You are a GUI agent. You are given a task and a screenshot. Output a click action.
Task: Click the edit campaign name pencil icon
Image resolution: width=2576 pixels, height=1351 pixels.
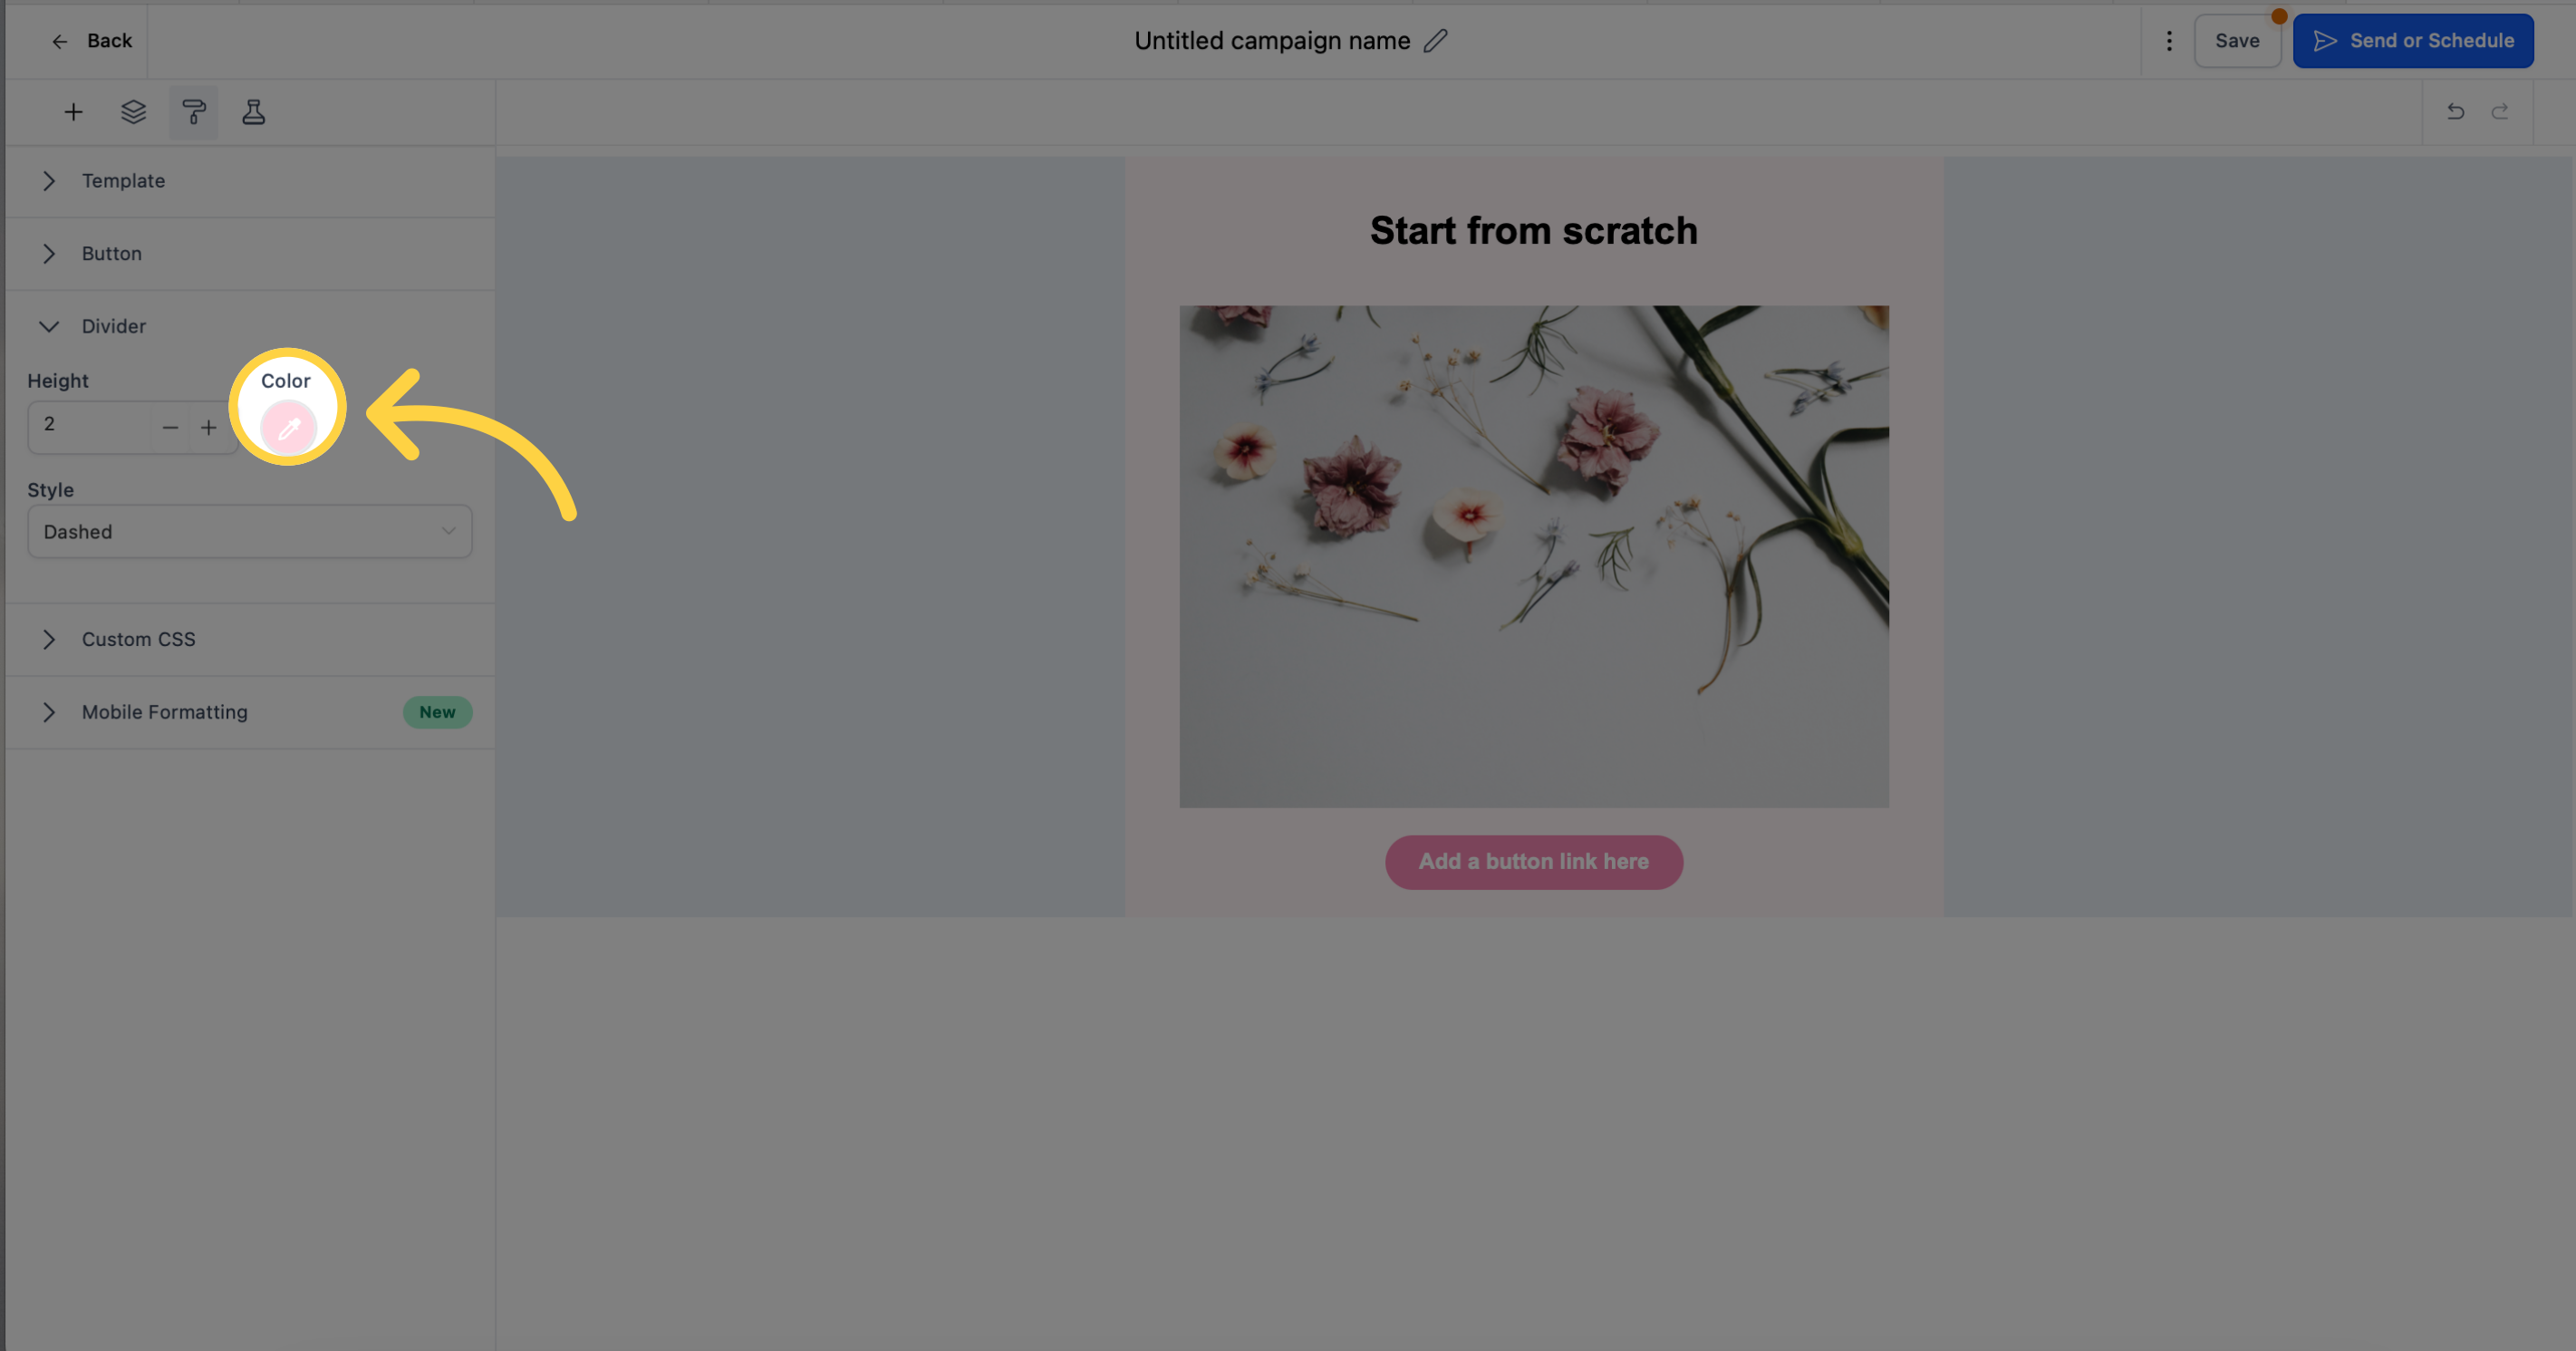[x=1438, y=41]
